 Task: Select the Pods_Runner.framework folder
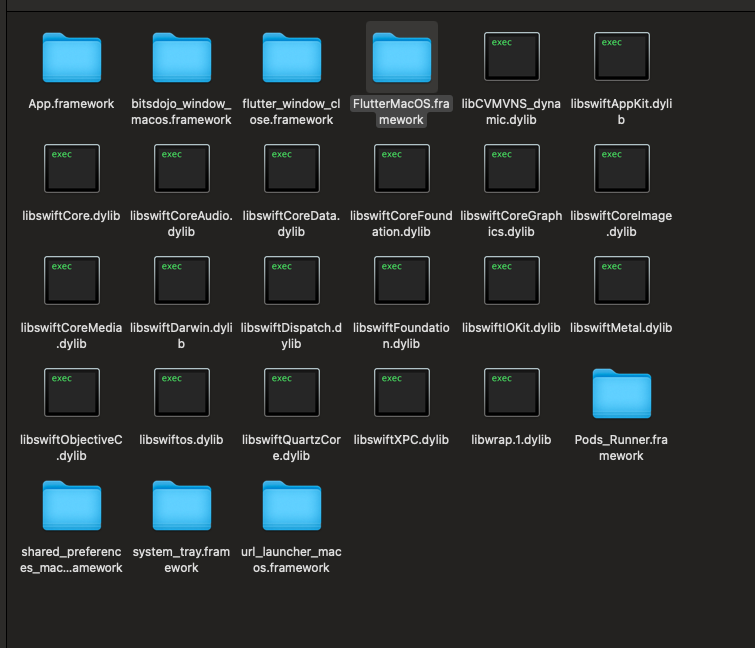(x=621, y=393)
